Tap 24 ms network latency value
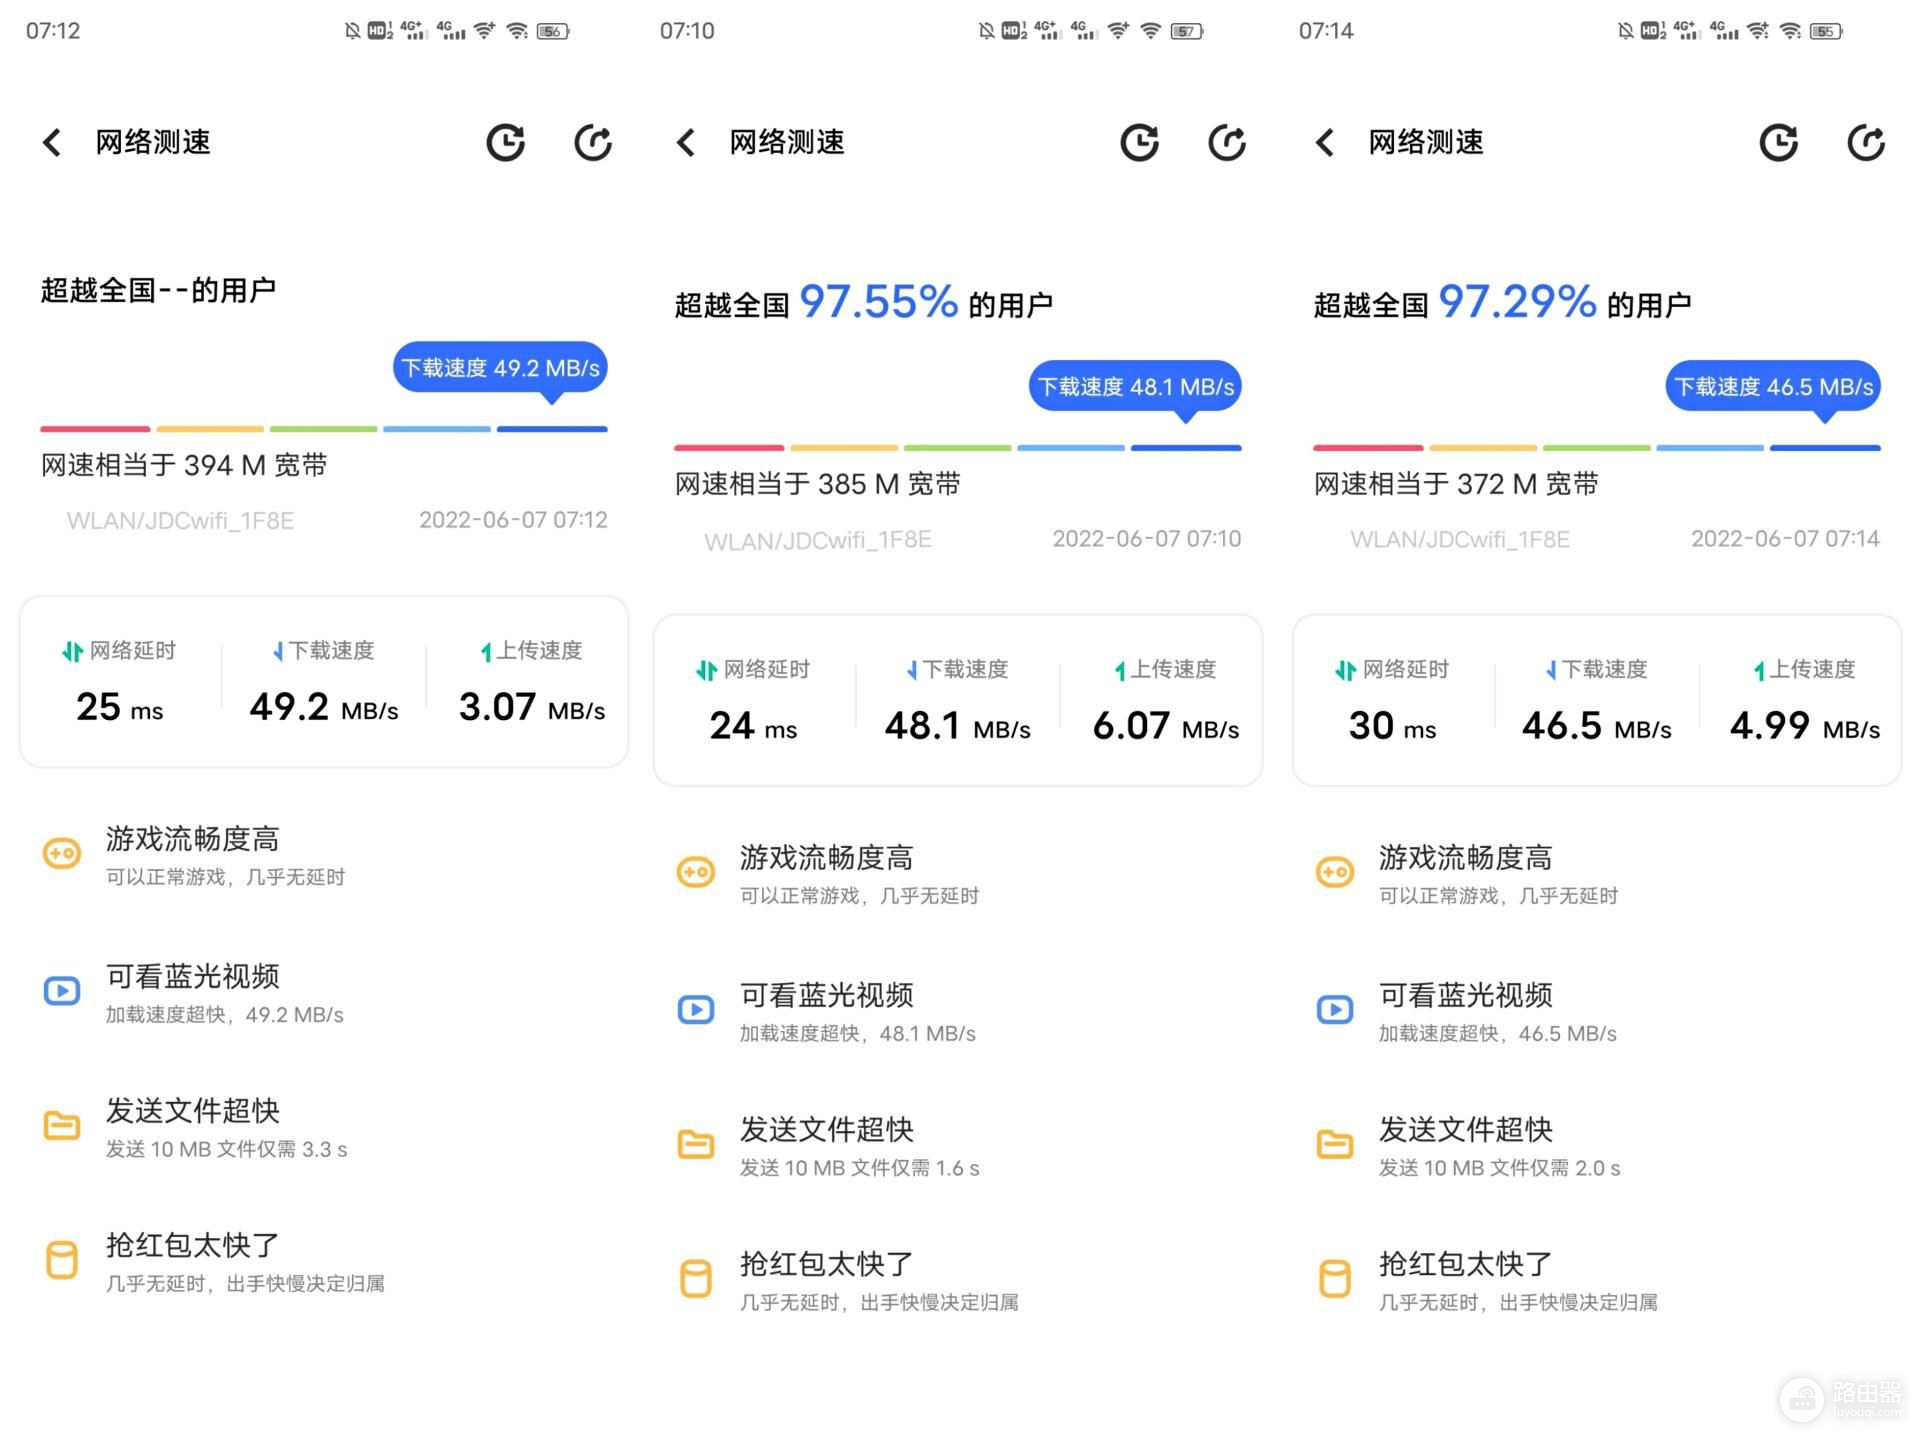Screen dimensions: 1920x1440 point(753,726)
